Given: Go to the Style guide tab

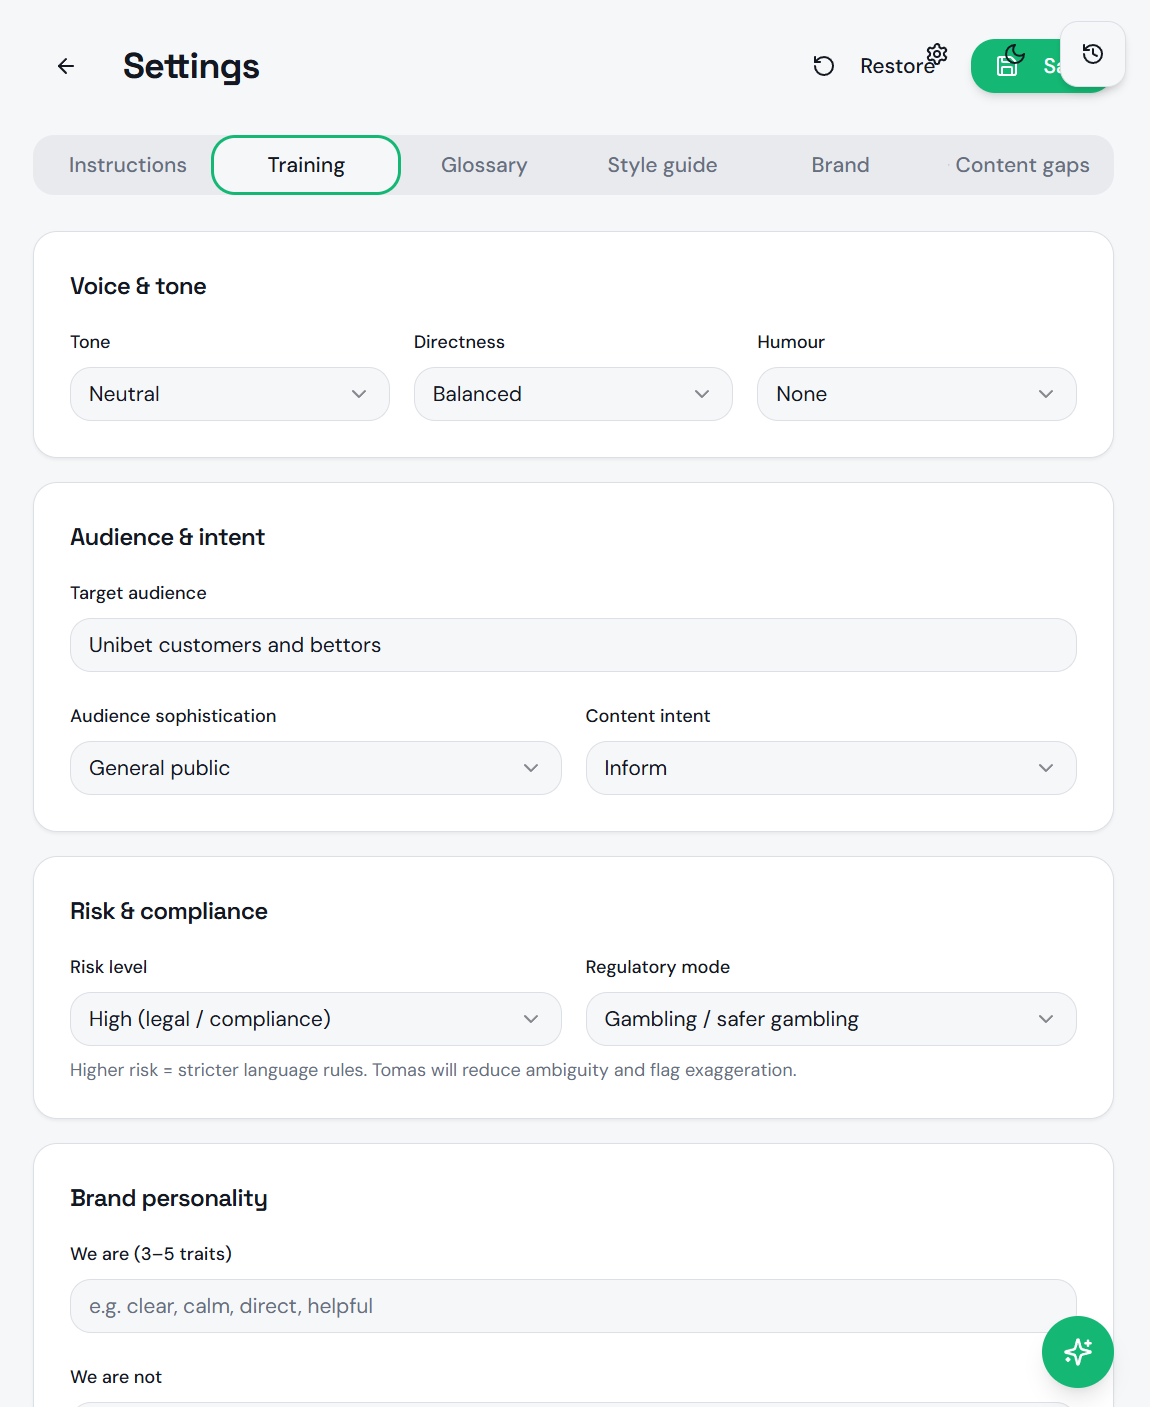Looking at the screenshot, I should (x=662, y=165).
